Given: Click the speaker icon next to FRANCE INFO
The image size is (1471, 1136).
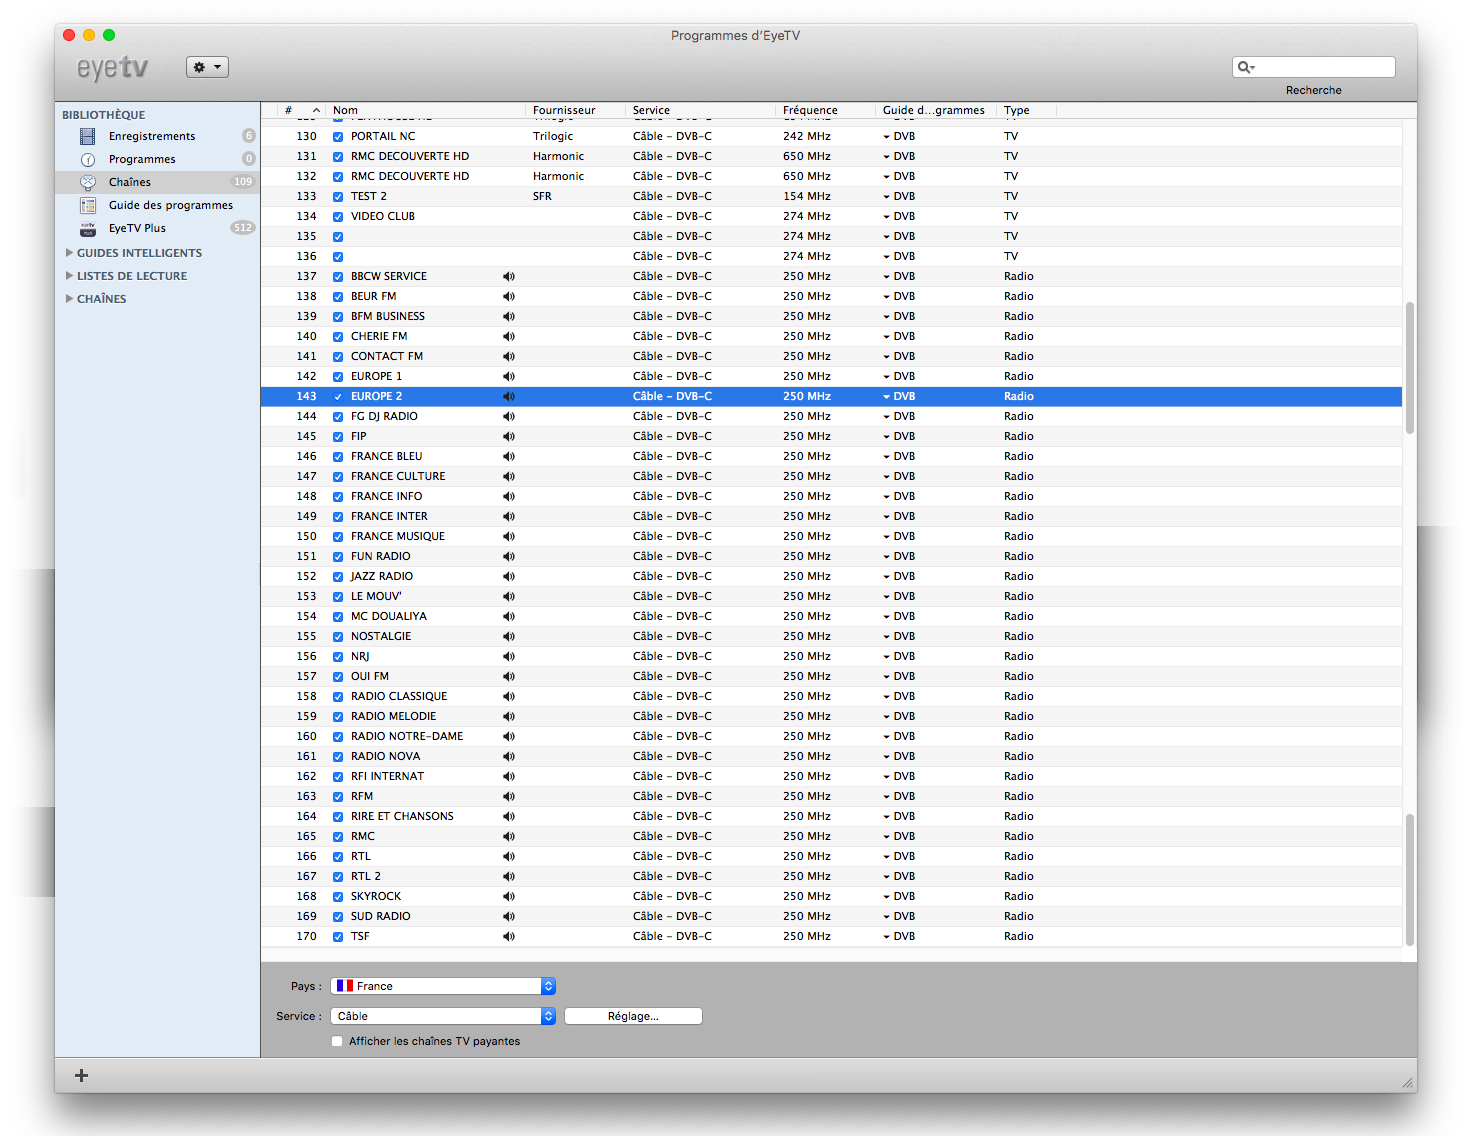Looking at the screenshot, I should click(x=509, y=496).
